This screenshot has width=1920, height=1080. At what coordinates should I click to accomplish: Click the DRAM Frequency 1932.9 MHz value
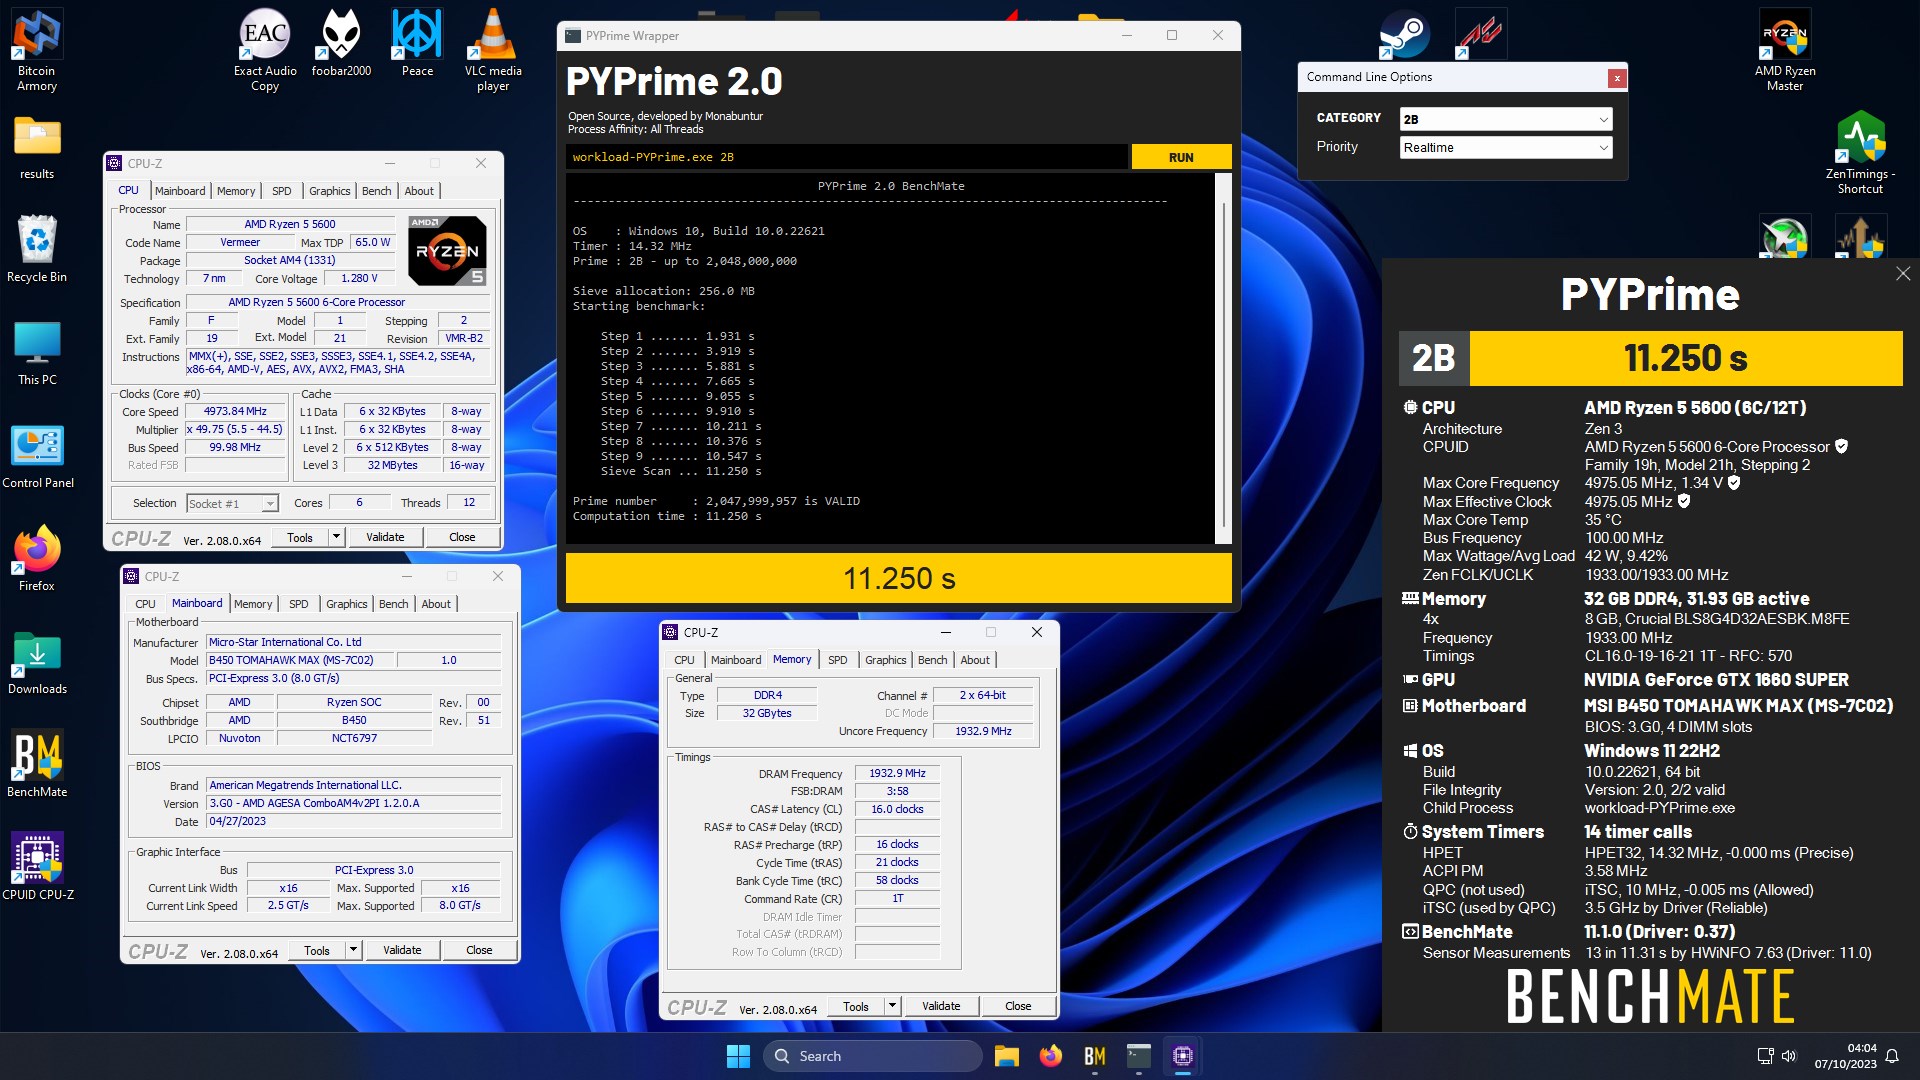[x=897, y=774]
